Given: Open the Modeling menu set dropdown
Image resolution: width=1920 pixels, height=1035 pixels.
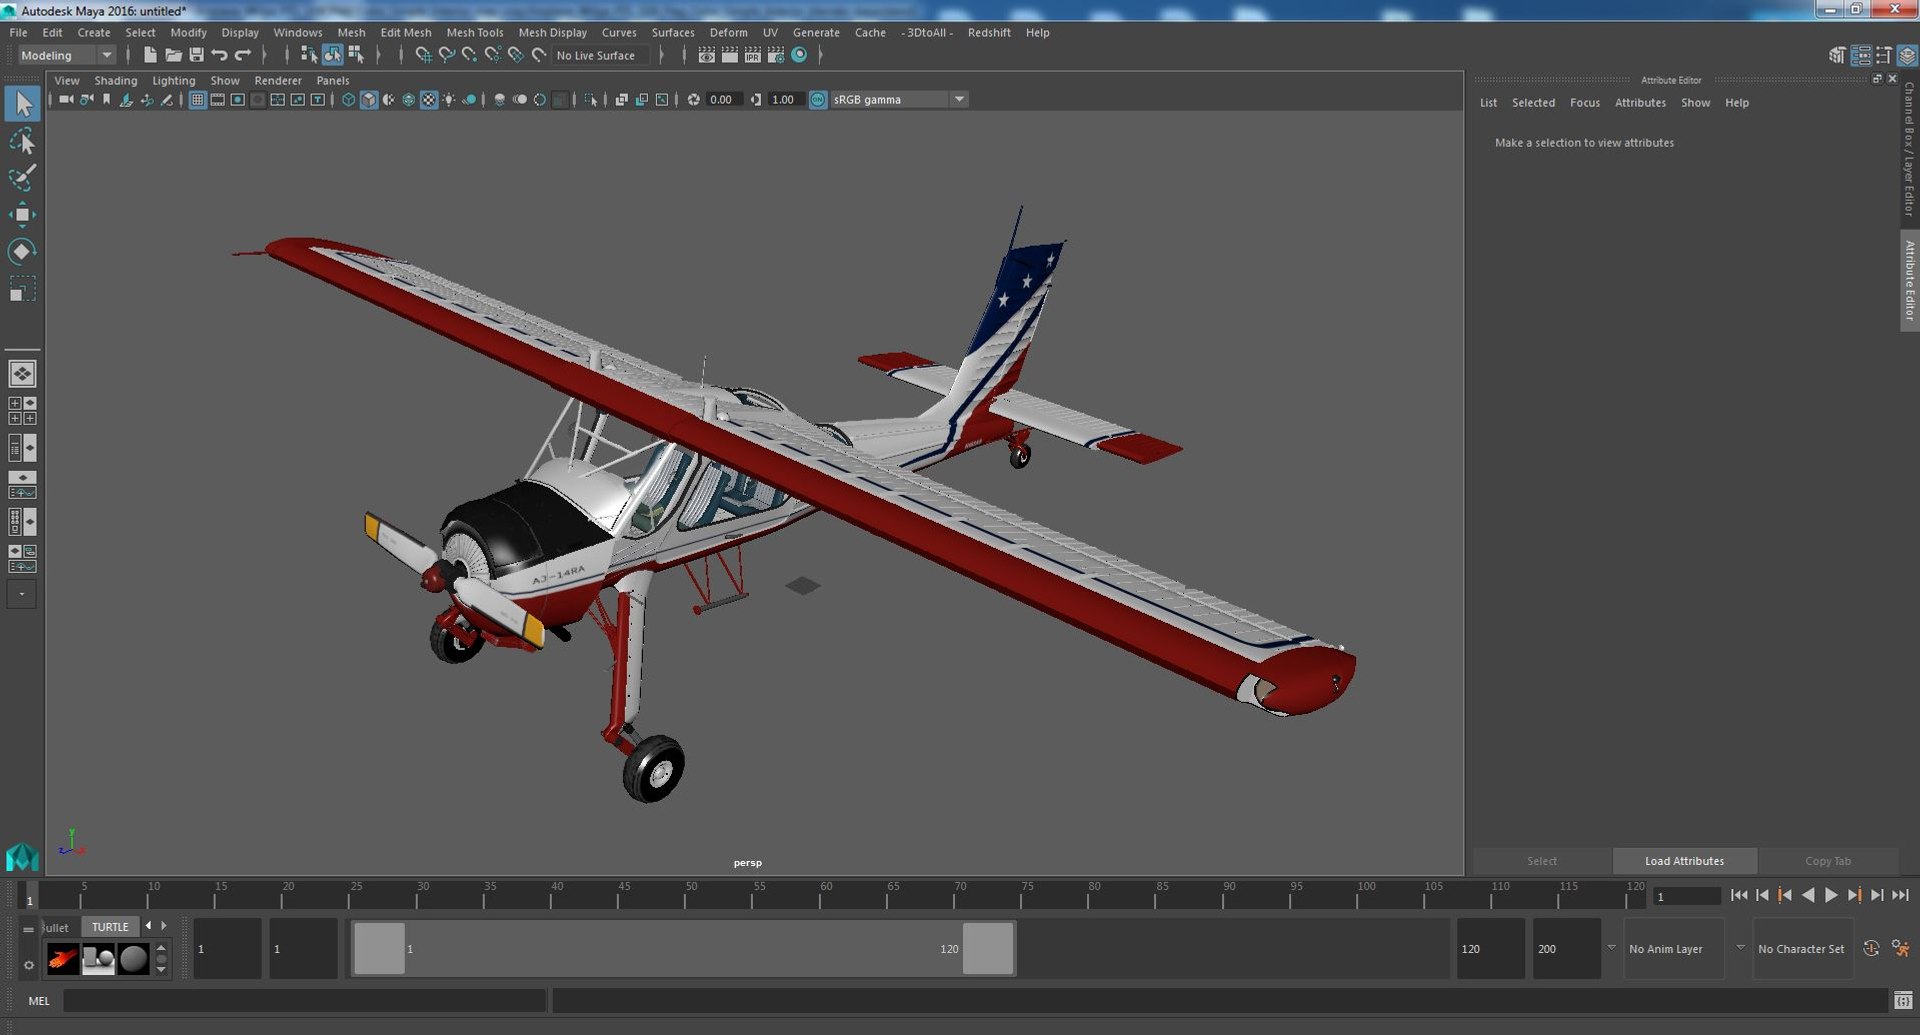Looking at the screenshot, I should point(67,55).
